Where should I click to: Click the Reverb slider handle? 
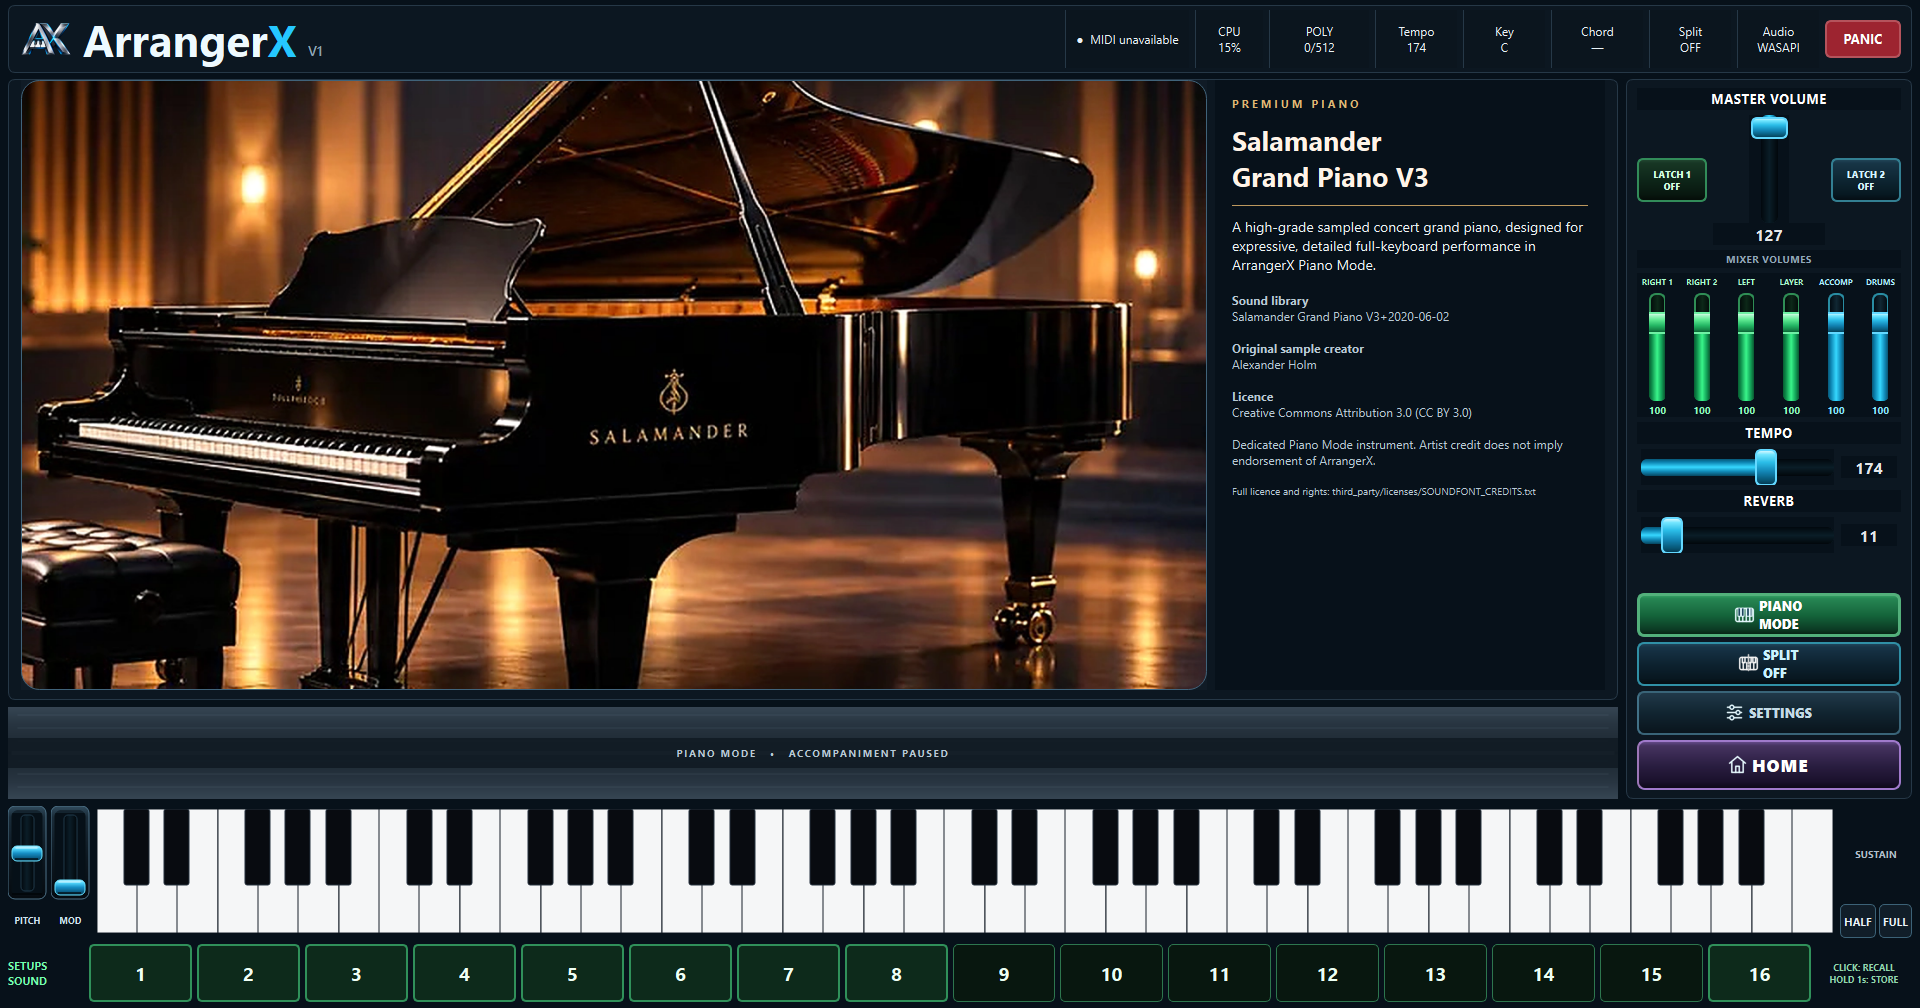(x=1672, y=535)
